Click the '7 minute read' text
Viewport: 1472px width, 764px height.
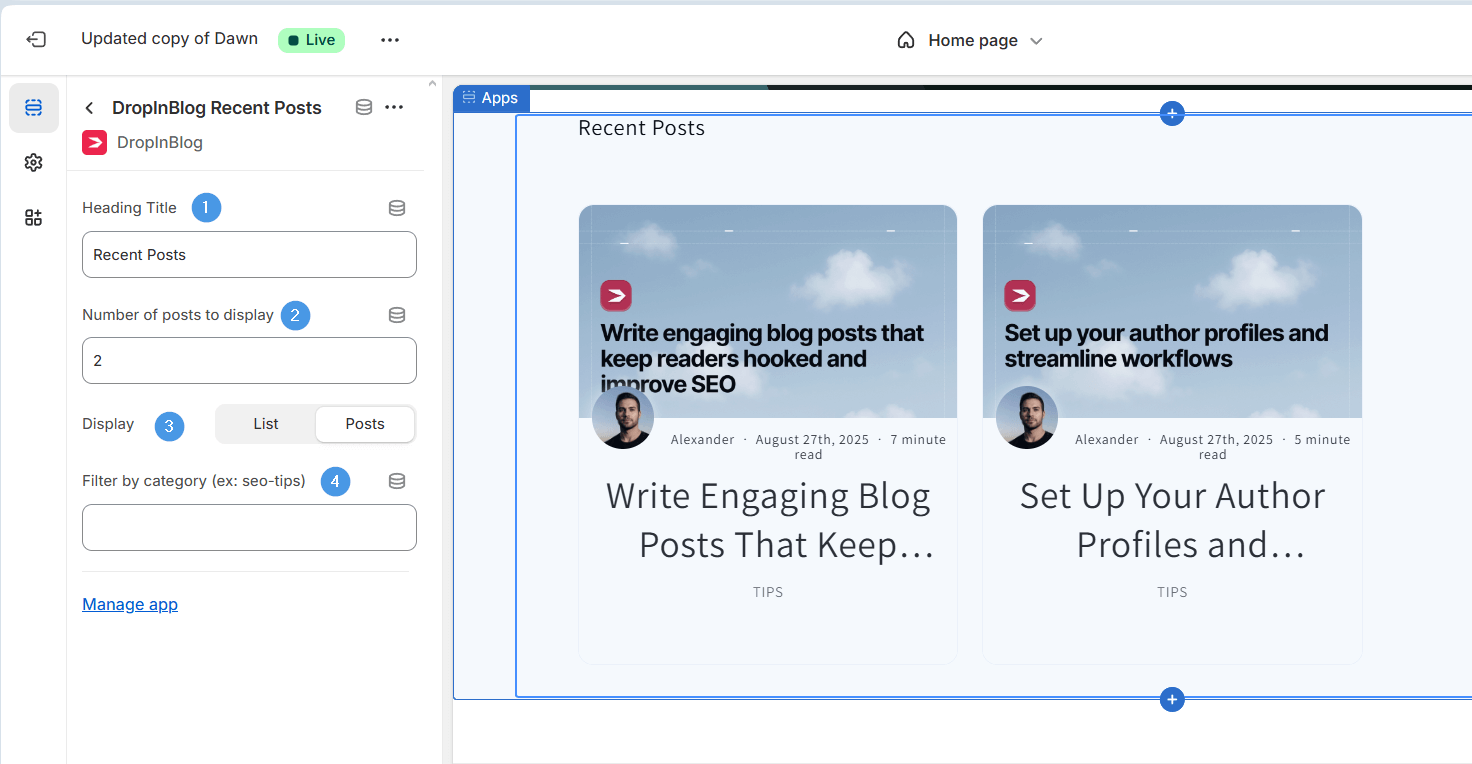[x=870, y=447]
